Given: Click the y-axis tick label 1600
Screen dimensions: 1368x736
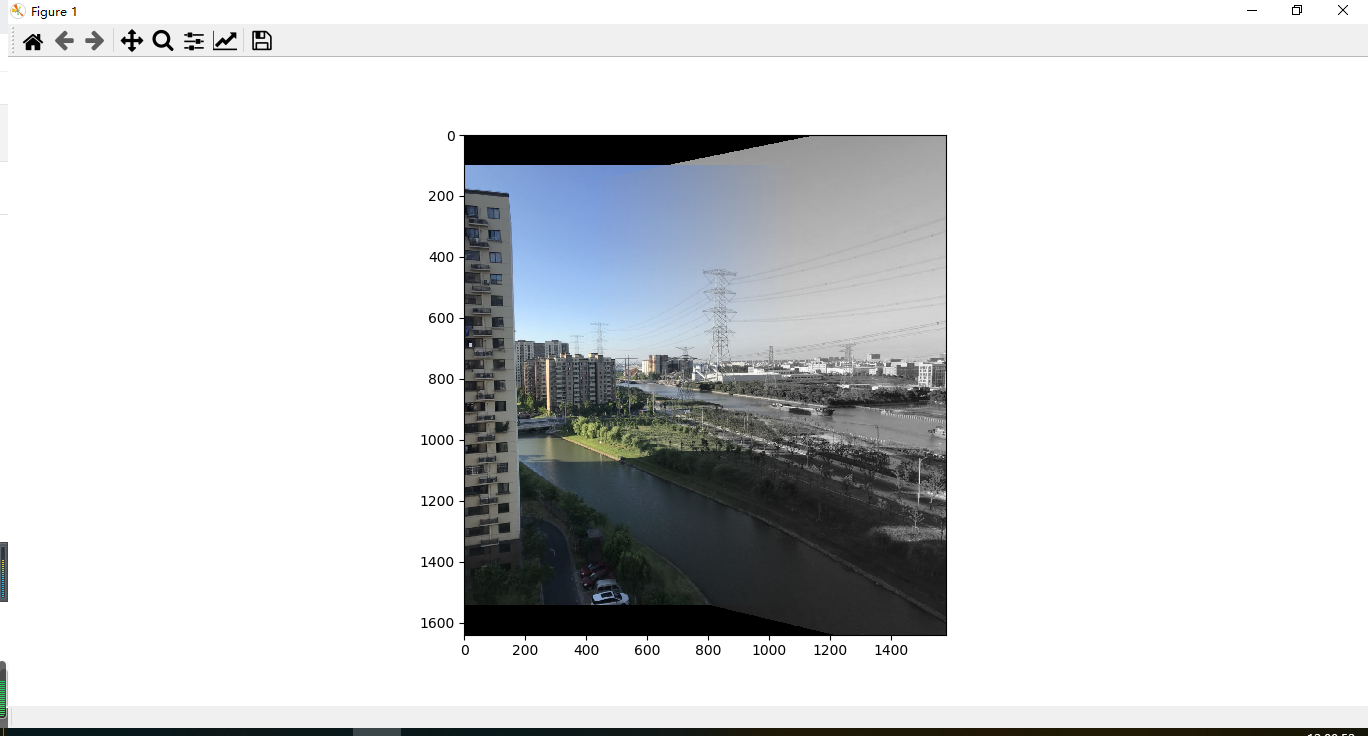Looking at the screenshot, I should click(437, 623).
